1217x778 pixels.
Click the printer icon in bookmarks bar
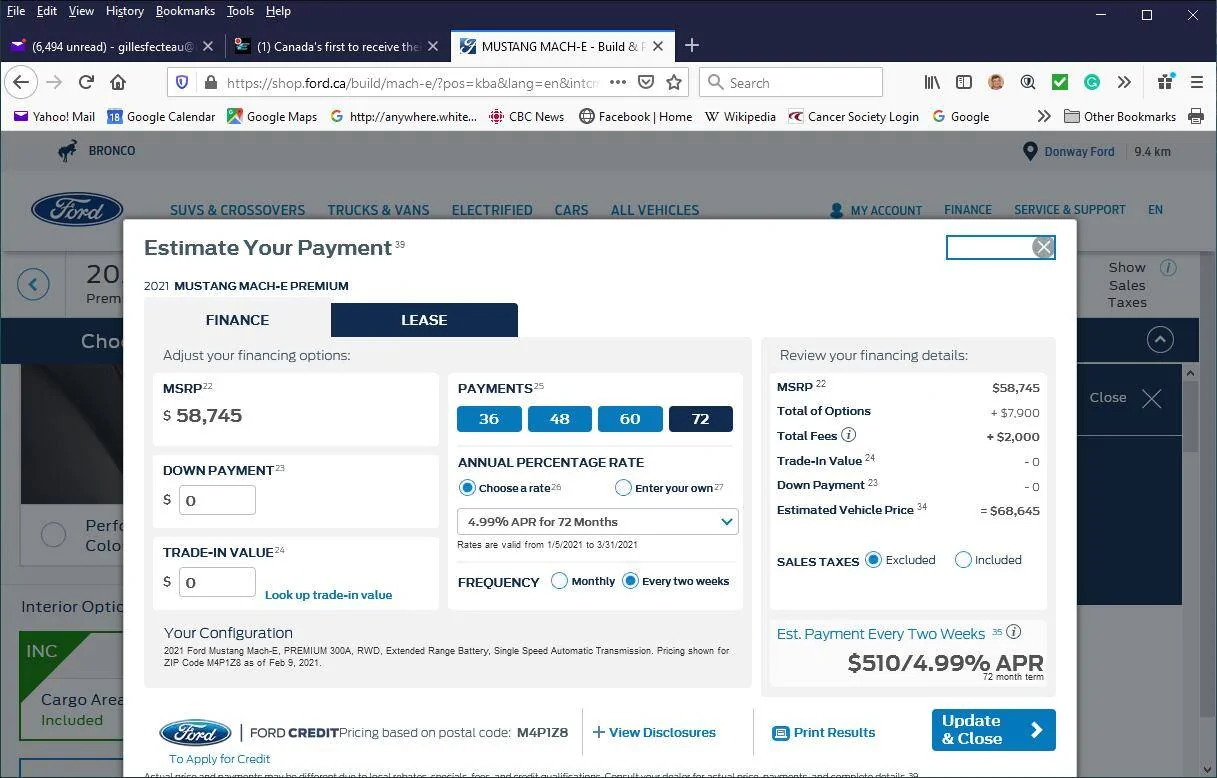coord(1195,116)
